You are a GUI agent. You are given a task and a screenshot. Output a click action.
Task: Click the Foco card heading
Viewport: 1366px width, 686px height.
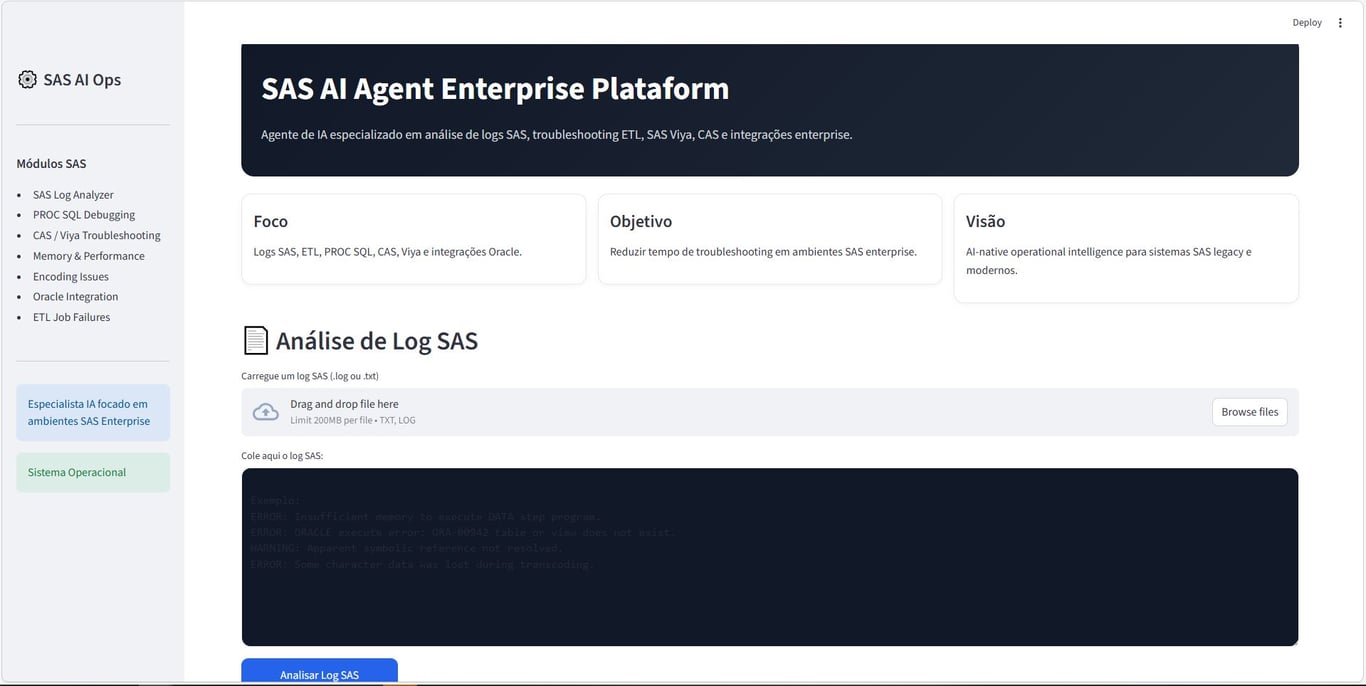click(271, 221)
